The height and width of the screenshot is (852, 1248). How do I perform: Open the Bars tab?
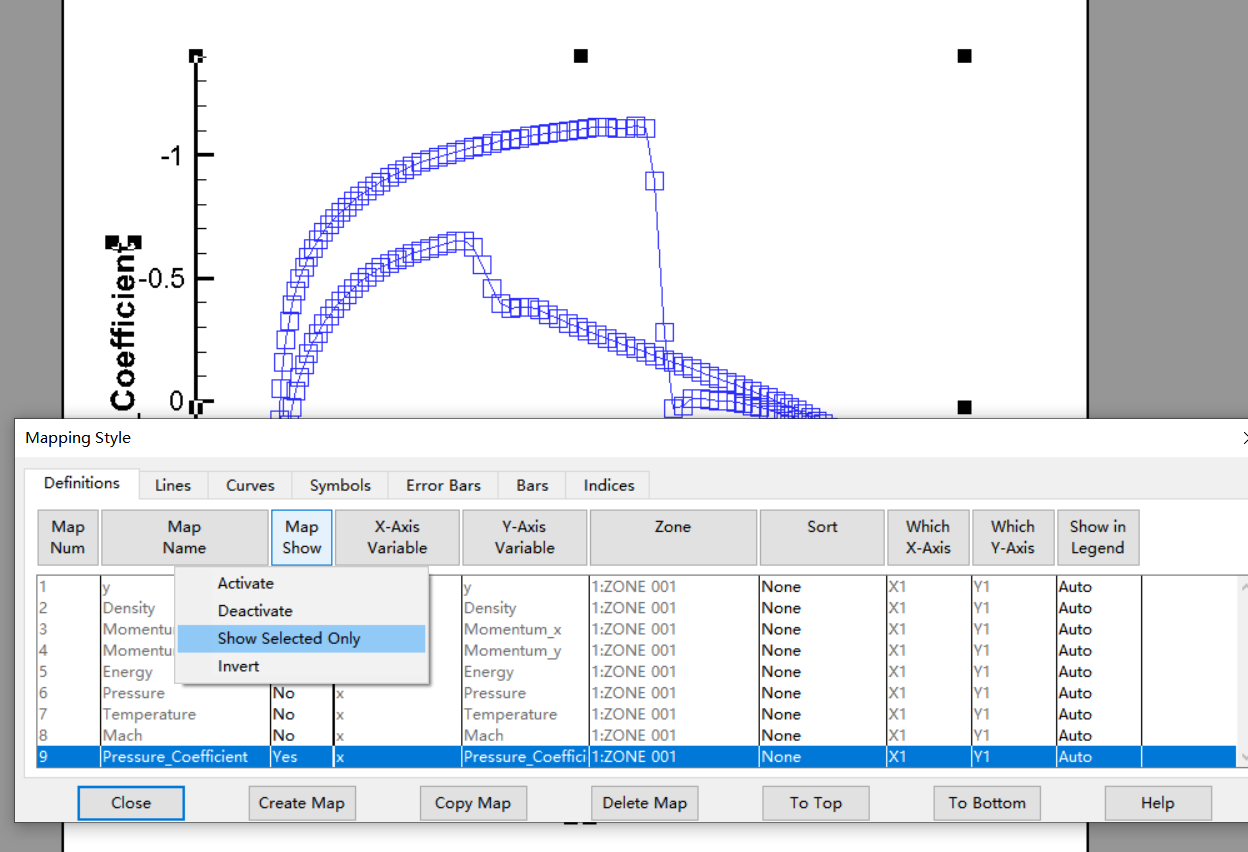click(x=531, y=485)
